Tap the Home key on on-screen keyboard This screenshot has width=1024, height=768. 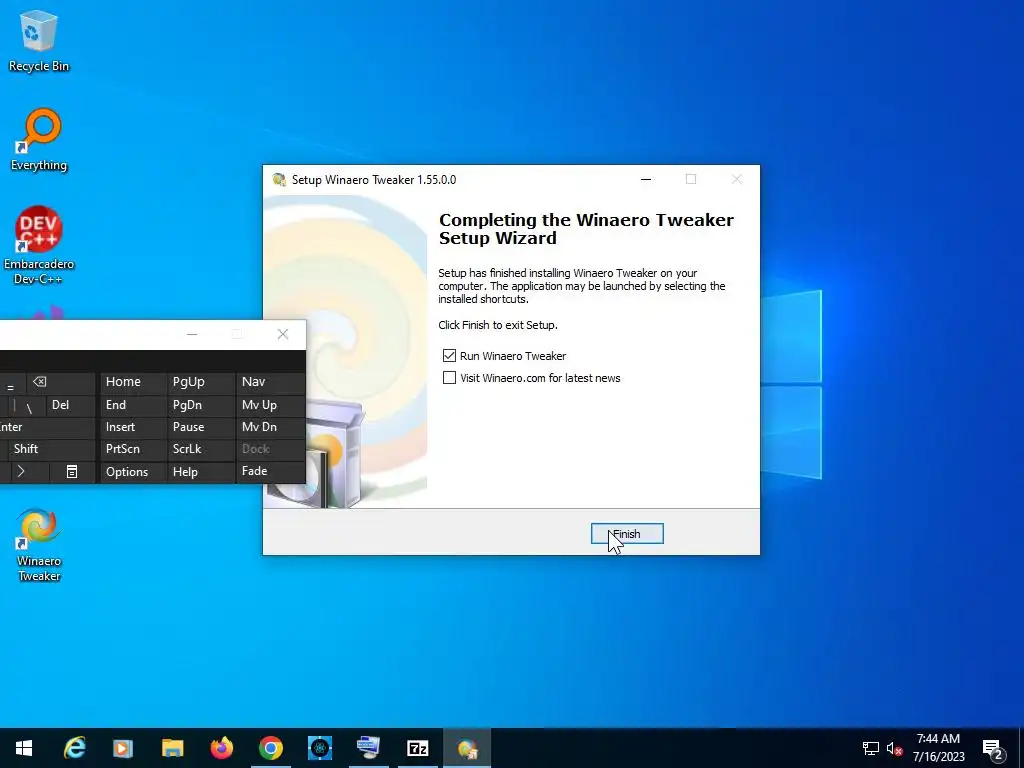pos(133,382)
